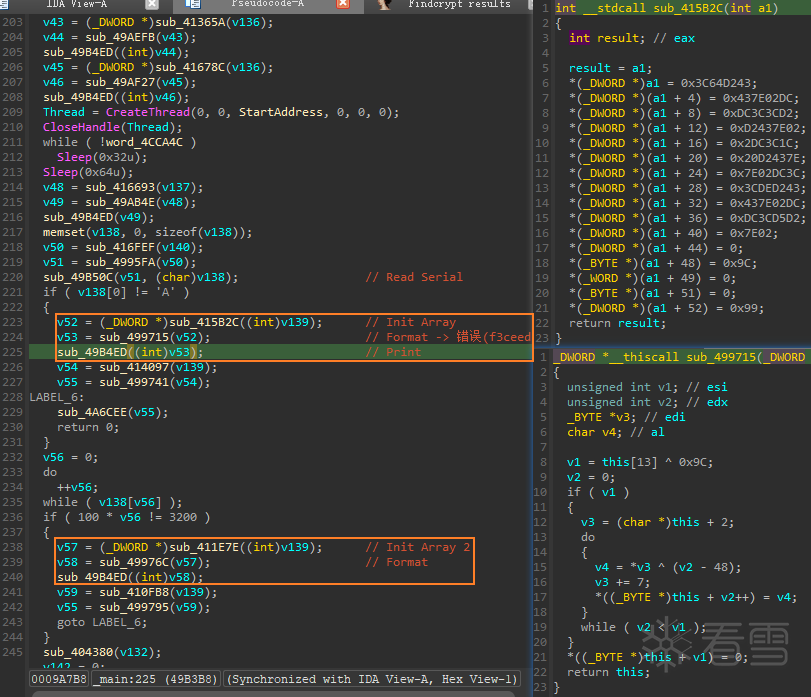811x697 pixels.
Task: Click the sub_415B2C function header in right pane
Action: 667,8
